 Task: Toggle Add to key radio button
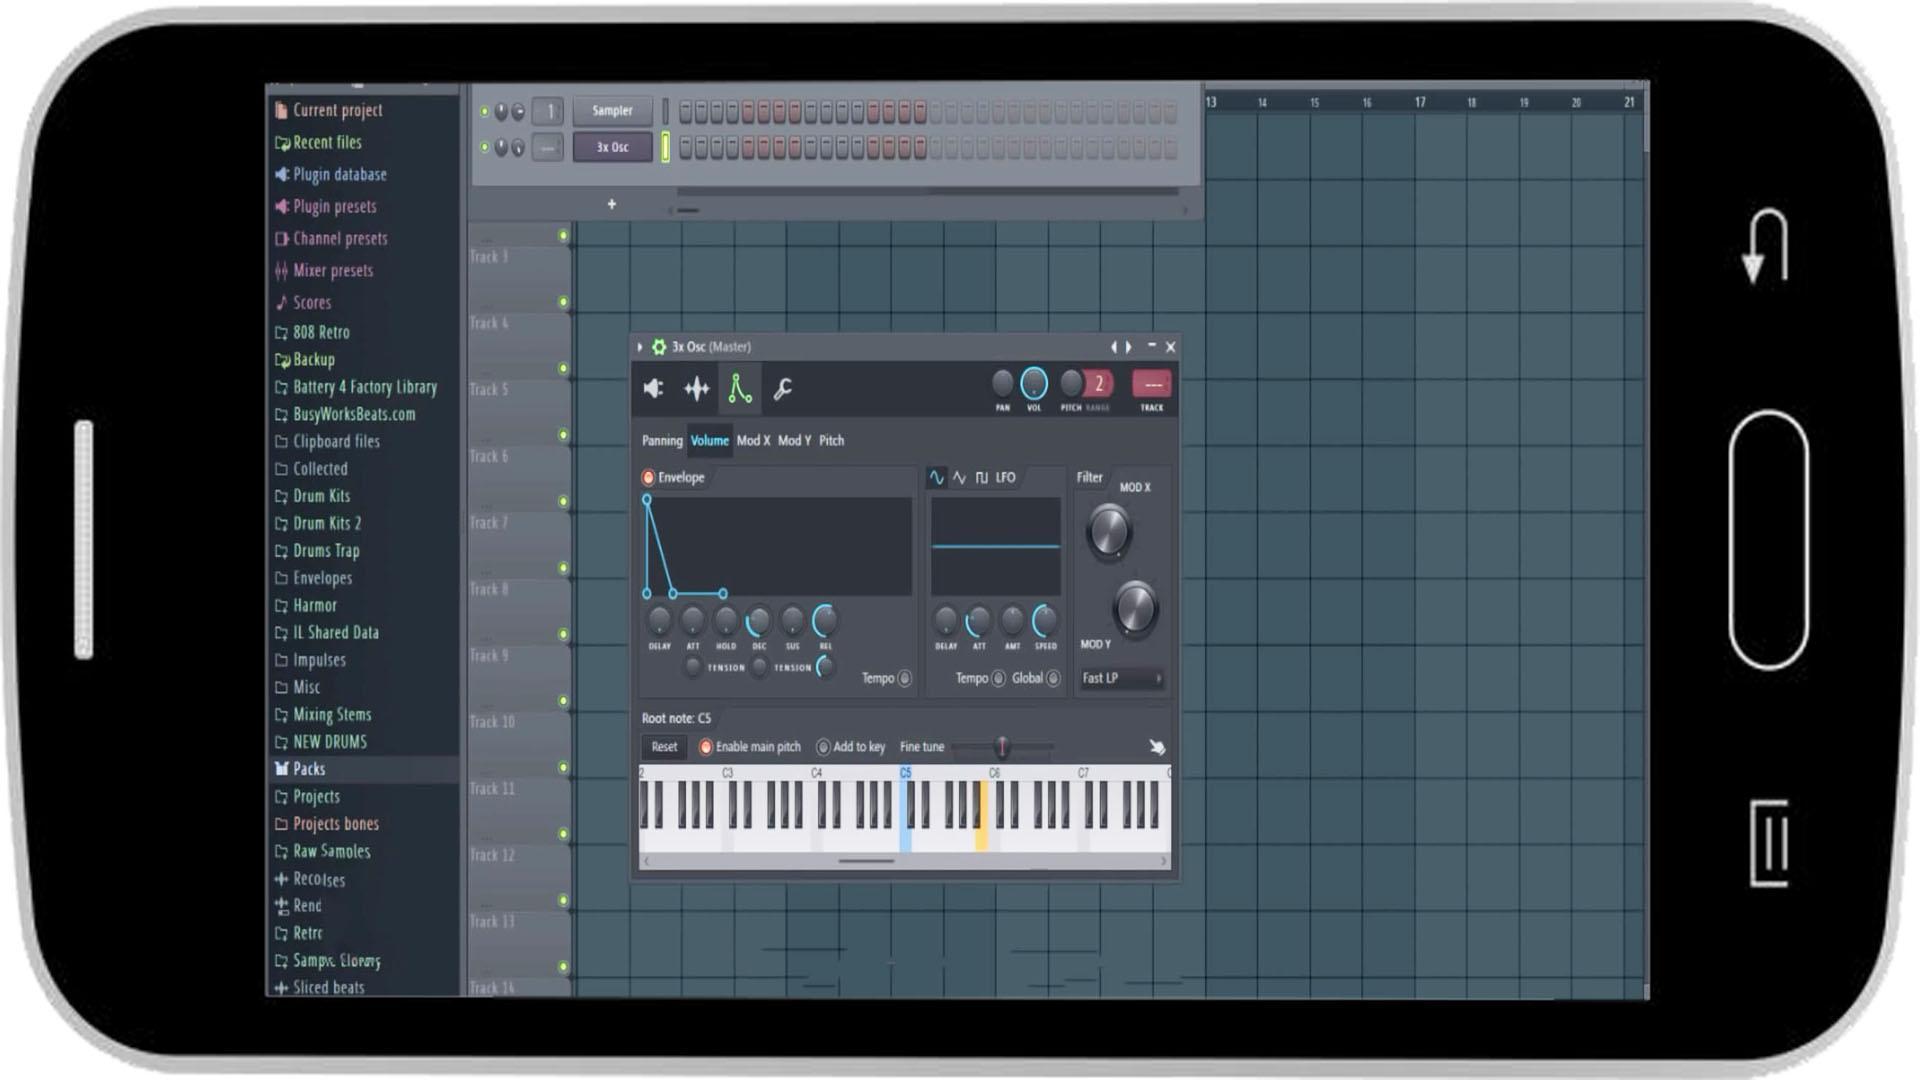point(824,746)
